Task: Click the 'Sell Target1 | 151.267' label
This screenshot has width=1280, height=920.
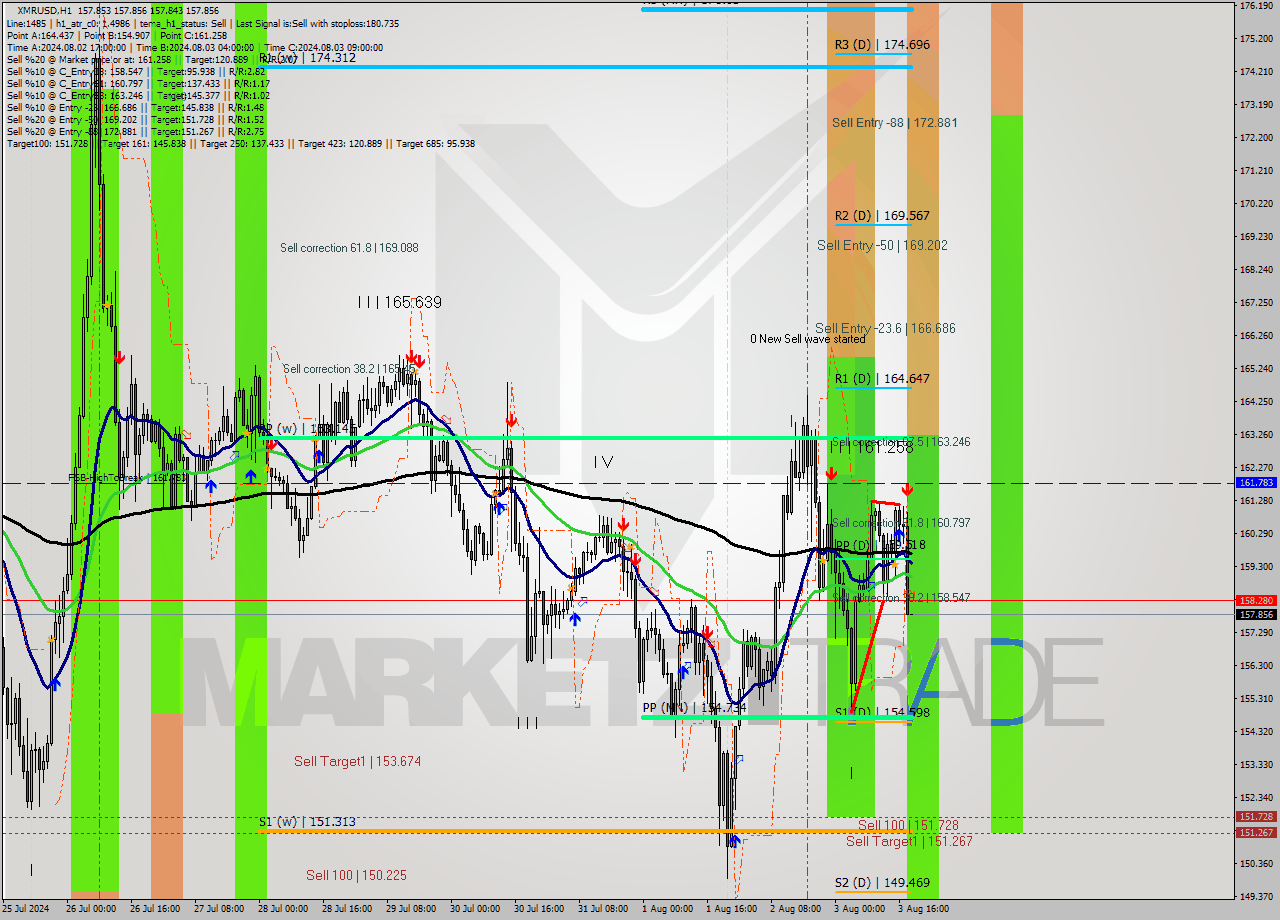Action: (x=909, y=842)
